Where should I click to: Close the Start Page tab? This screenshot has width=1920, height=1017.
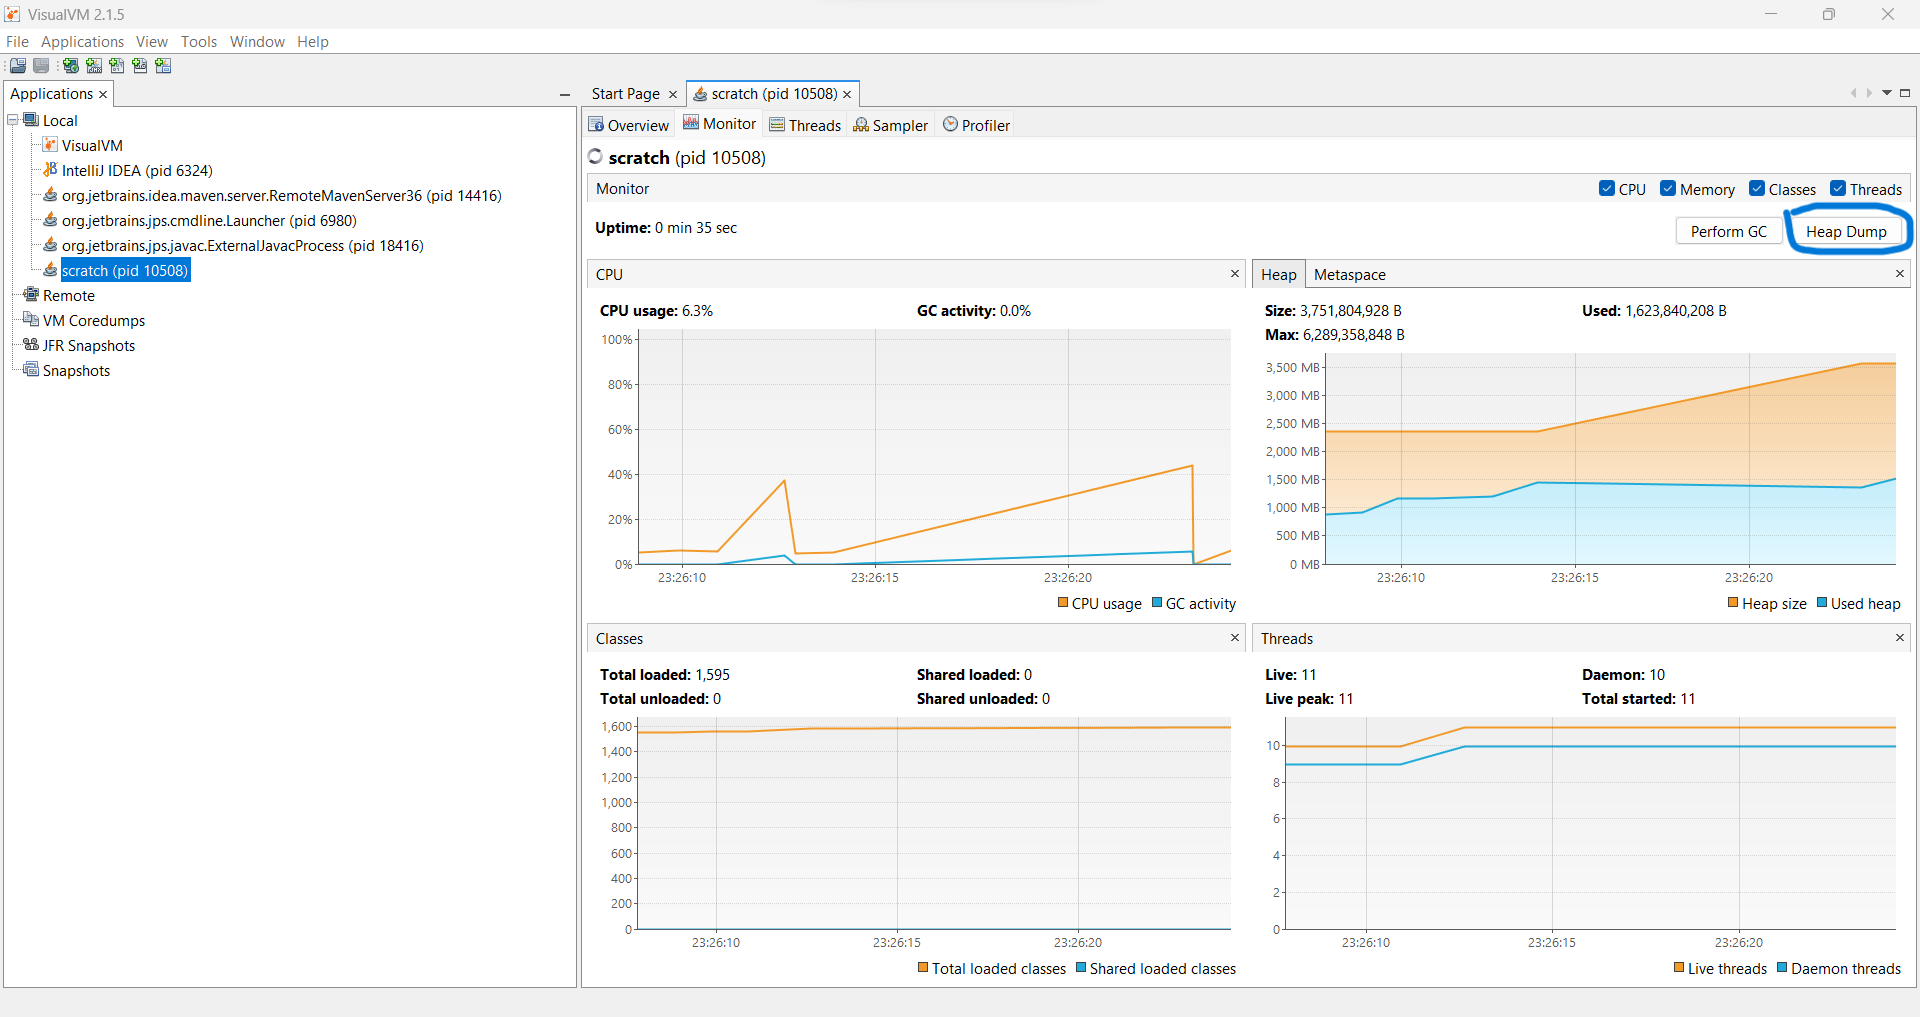click(673, 94)
